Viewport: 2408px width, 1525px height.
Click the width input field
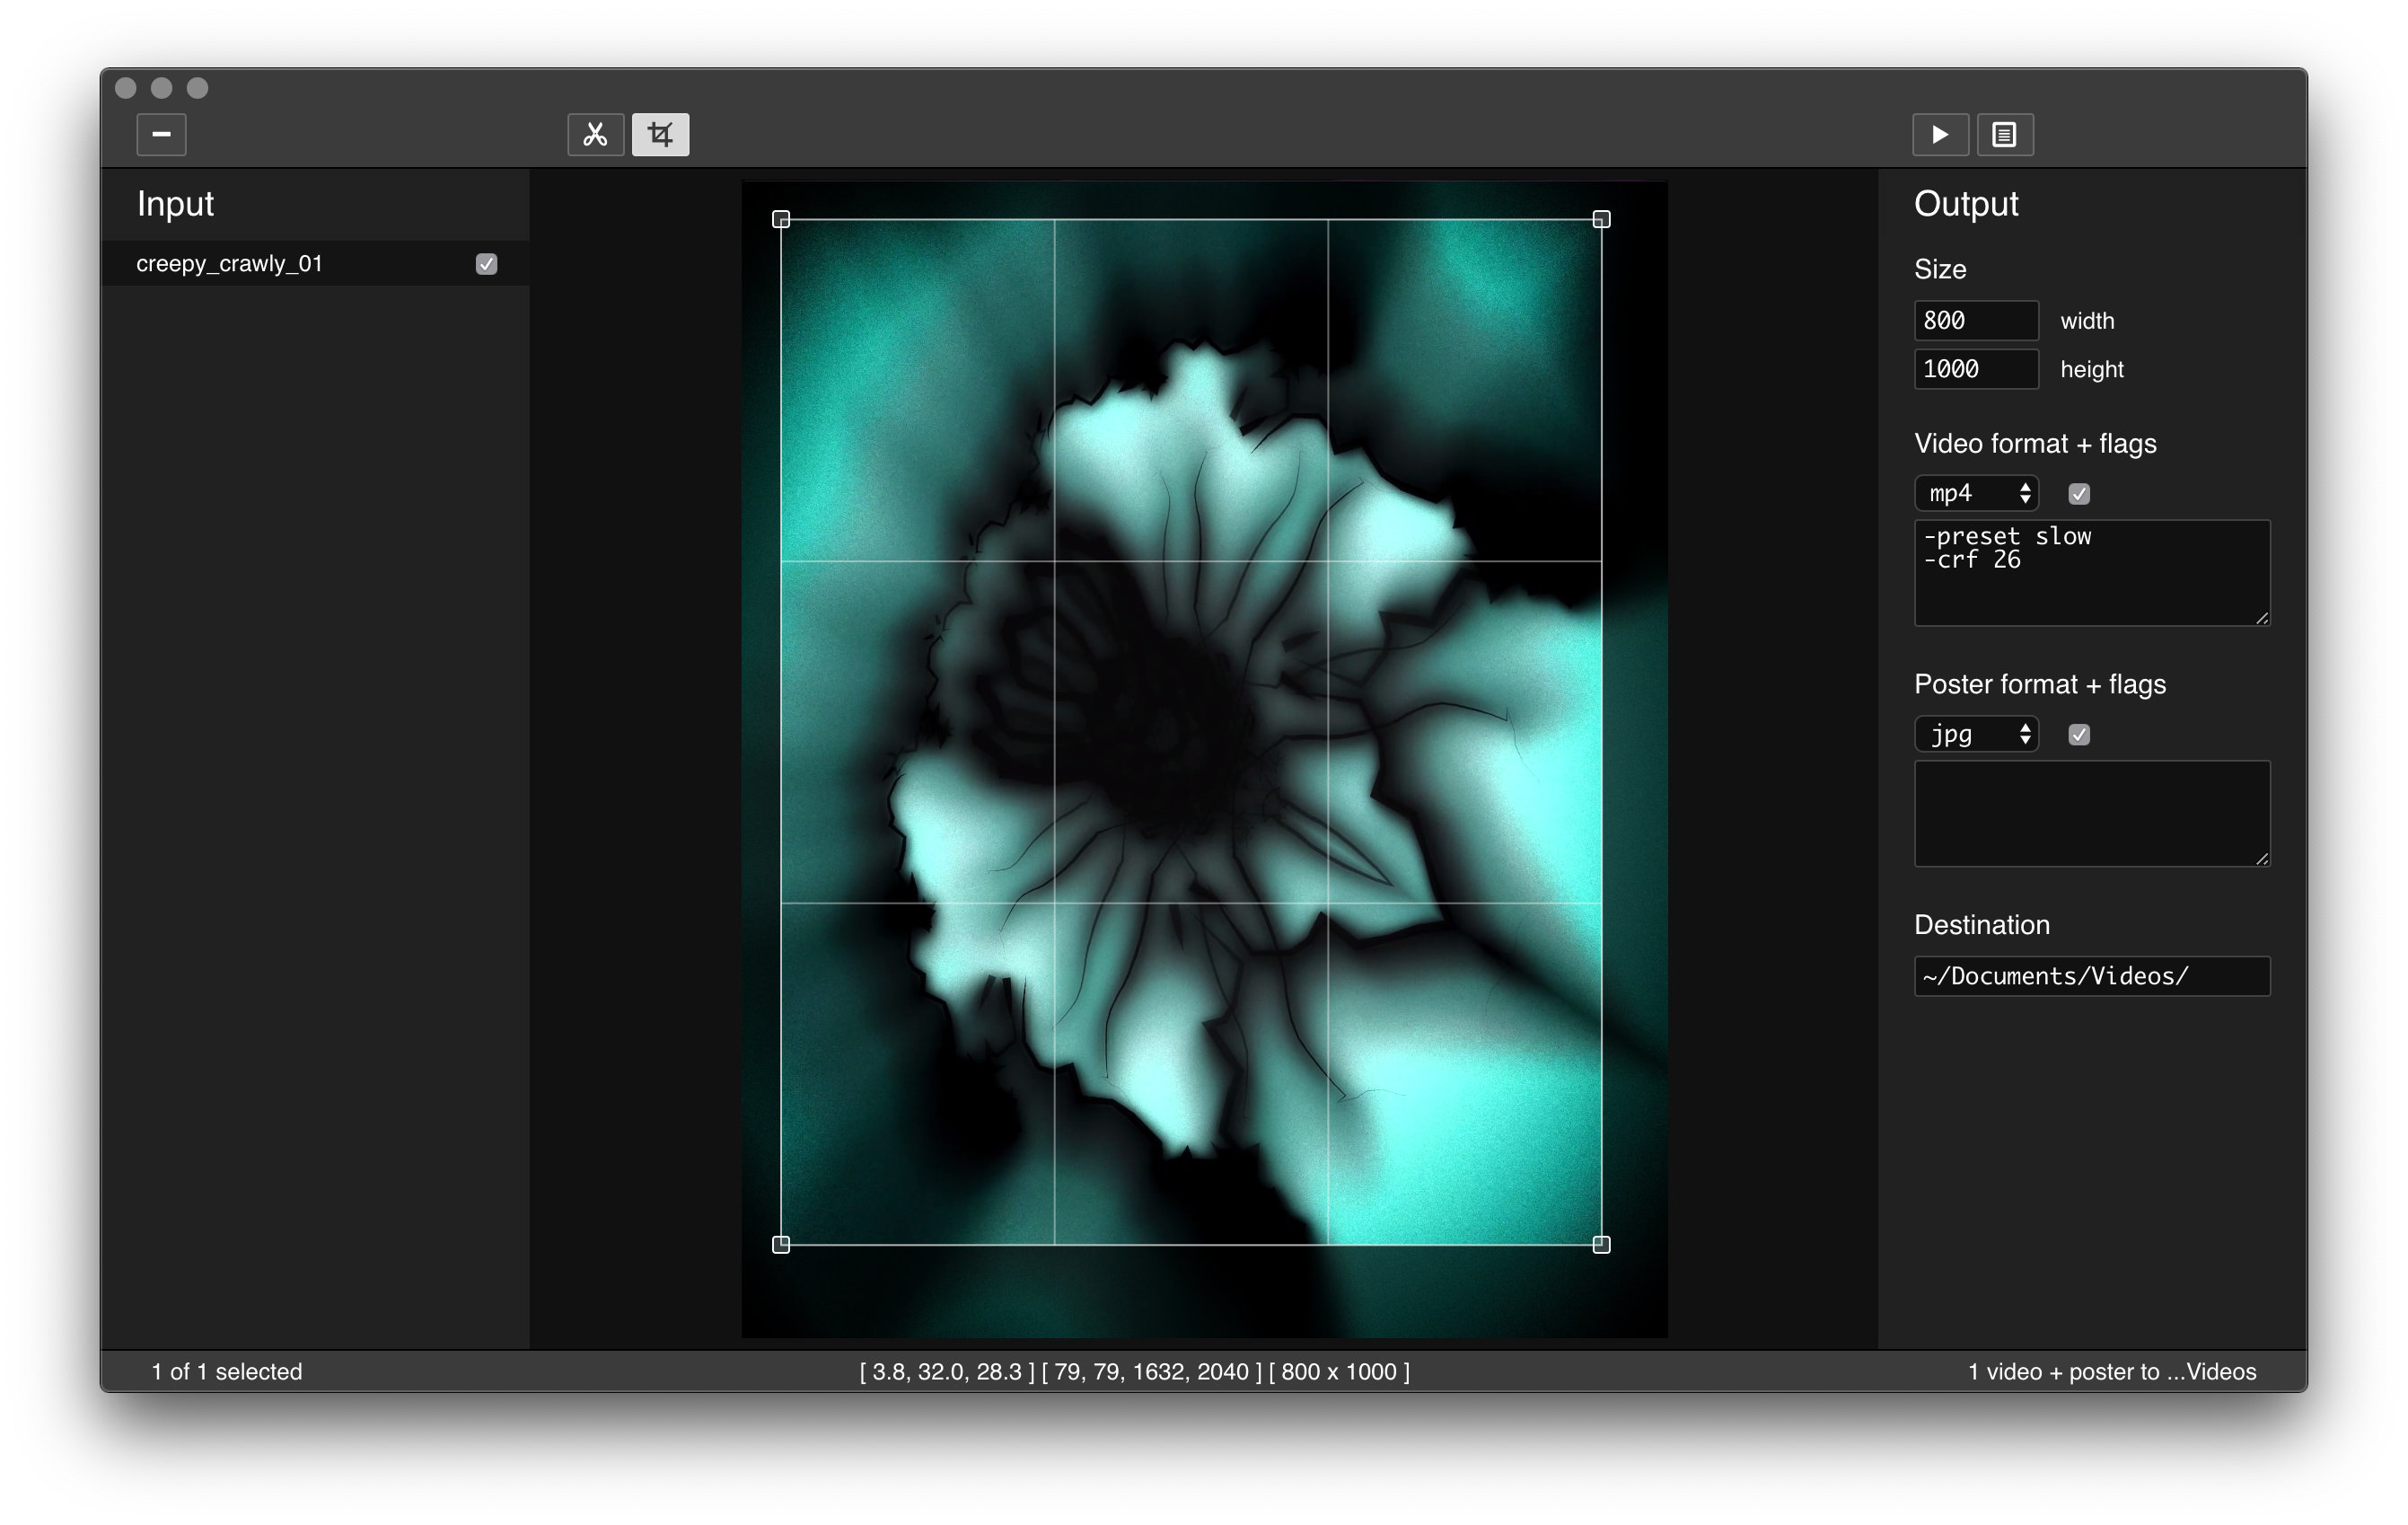1975,321
